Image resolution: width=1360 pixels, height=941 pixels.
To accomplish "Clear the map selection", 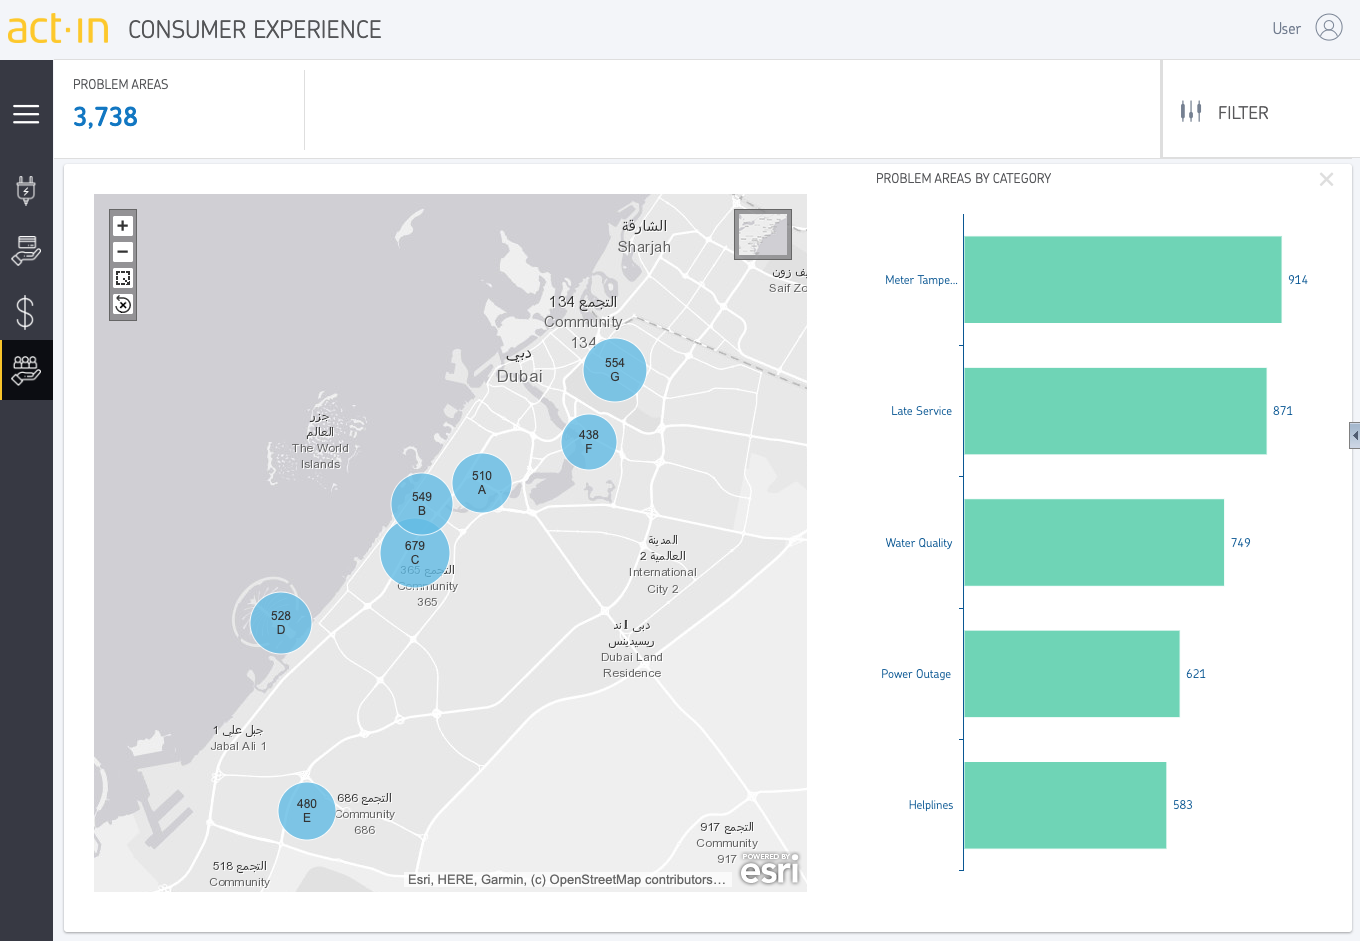I will (123, 304).
